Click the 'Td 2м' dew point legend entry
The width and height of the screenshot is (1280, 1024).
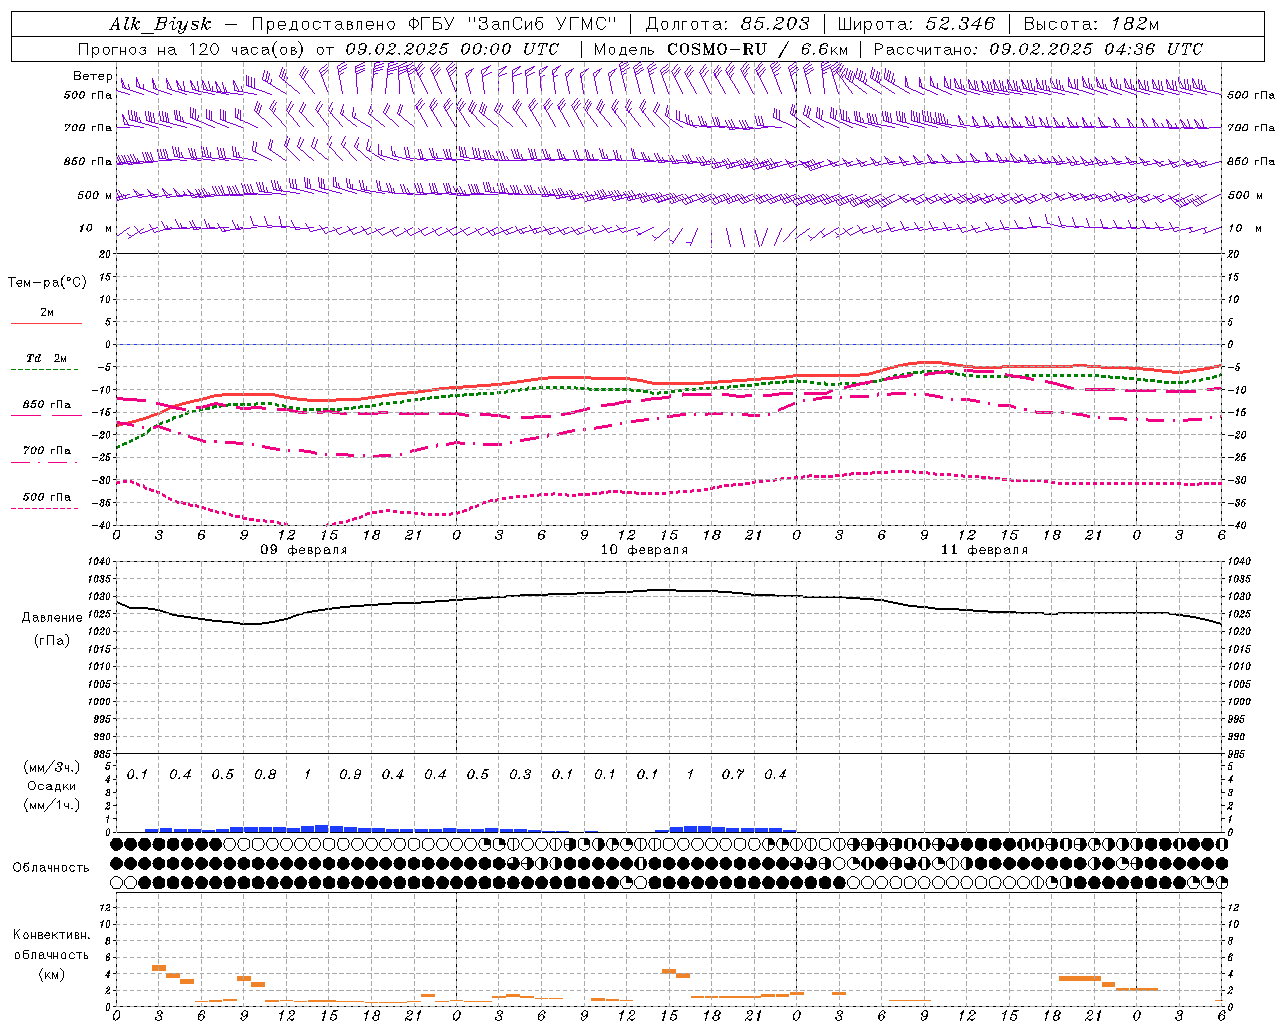click(x=47, y=358)
